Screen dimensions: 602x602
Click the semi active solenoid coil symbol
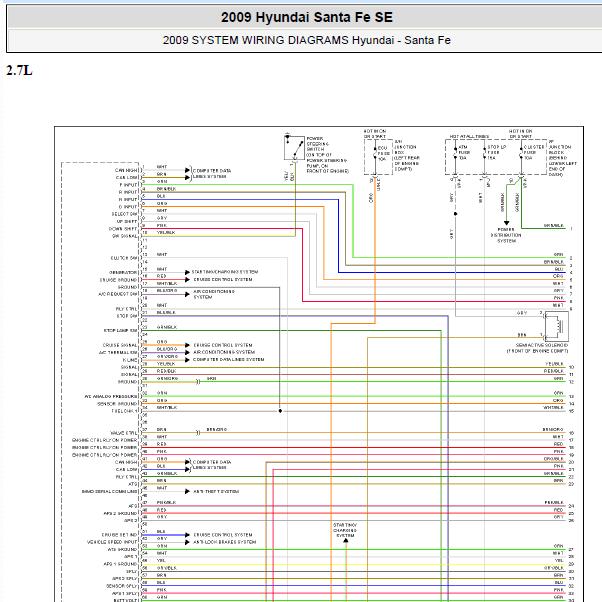tap(556, 327)
